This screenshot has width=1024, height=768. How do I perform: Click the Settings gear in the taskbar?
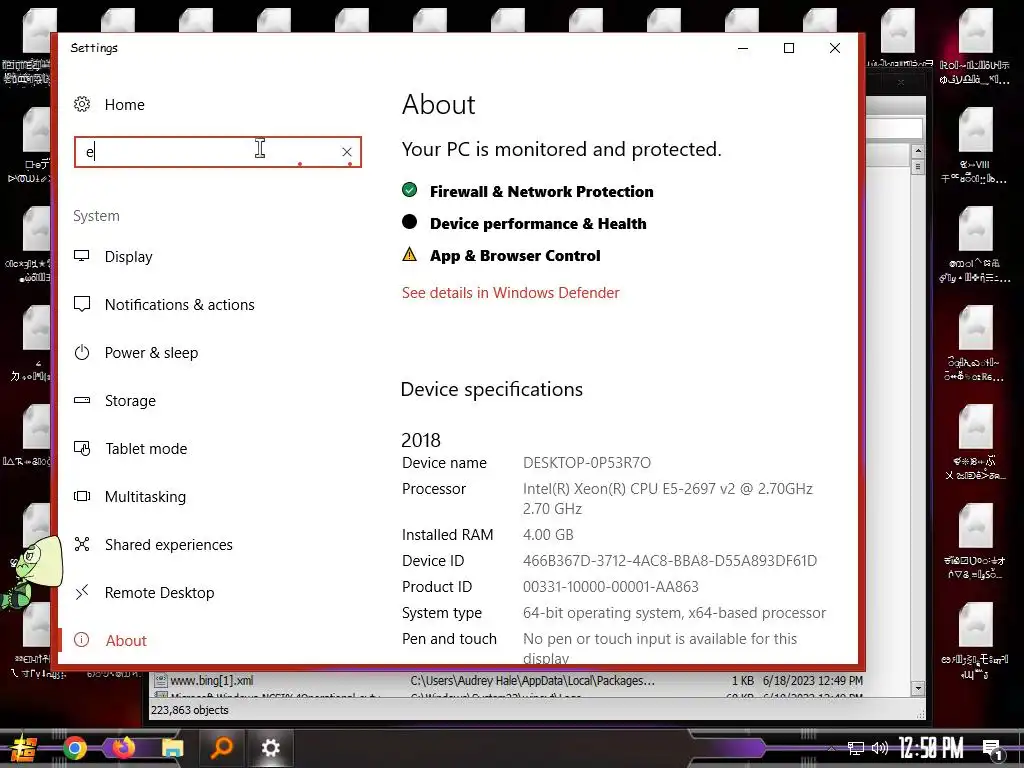pos(270,748)
